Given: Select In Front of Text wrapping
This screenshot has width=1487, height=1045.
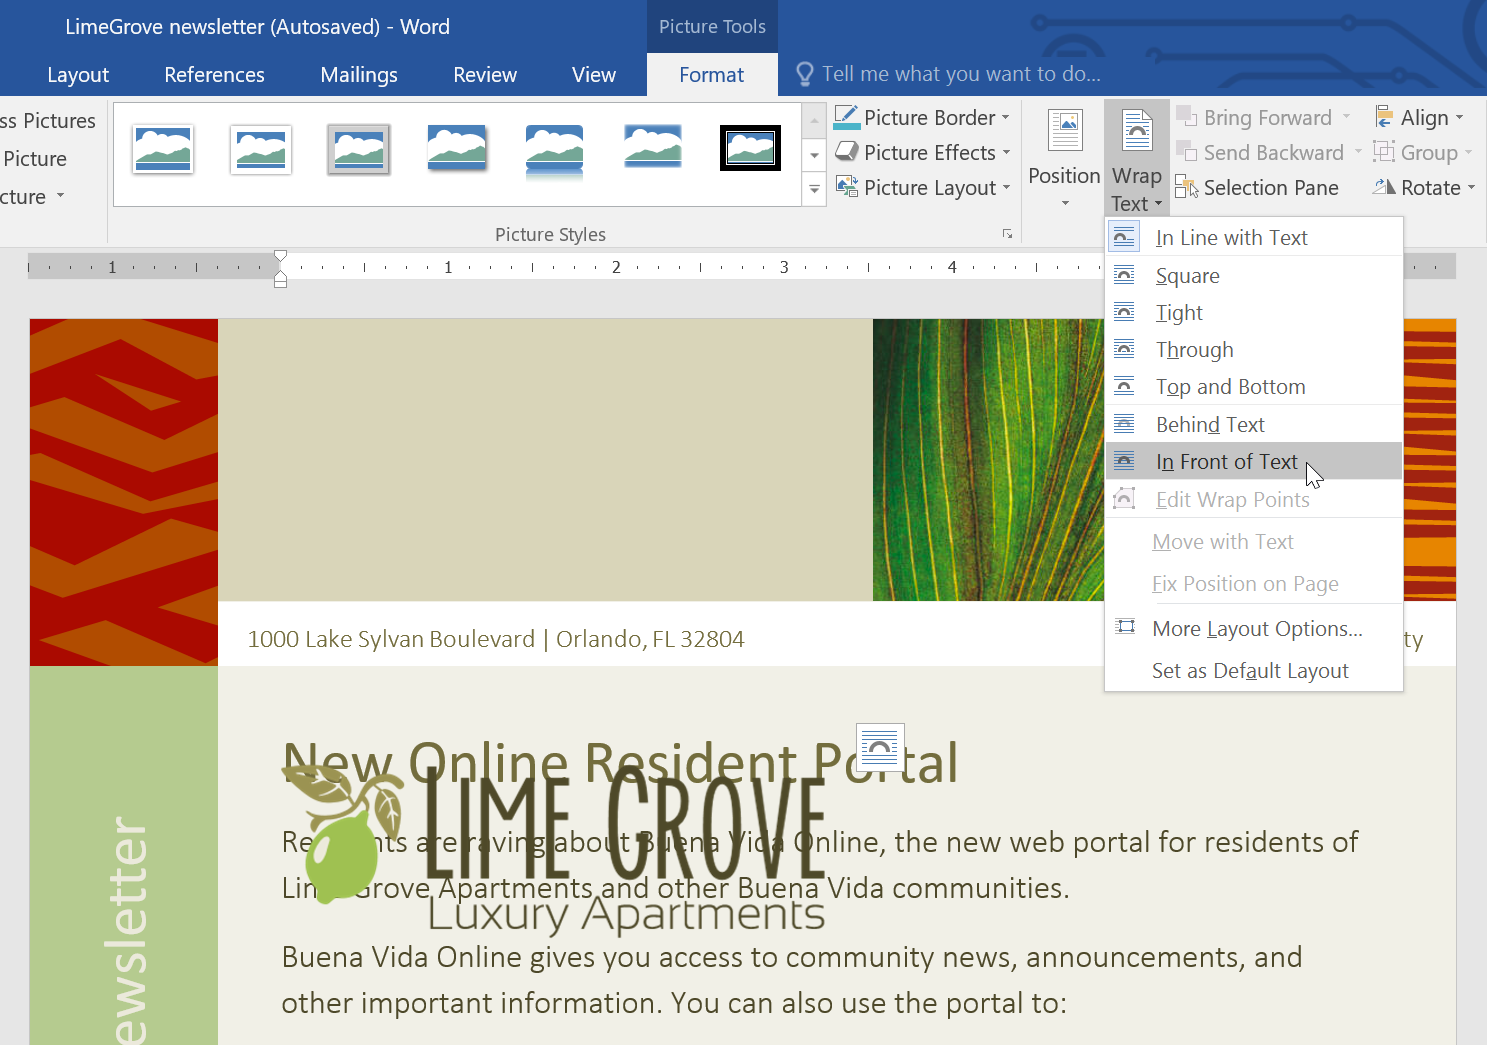Looking at the screenshot, I should 1226,461.
